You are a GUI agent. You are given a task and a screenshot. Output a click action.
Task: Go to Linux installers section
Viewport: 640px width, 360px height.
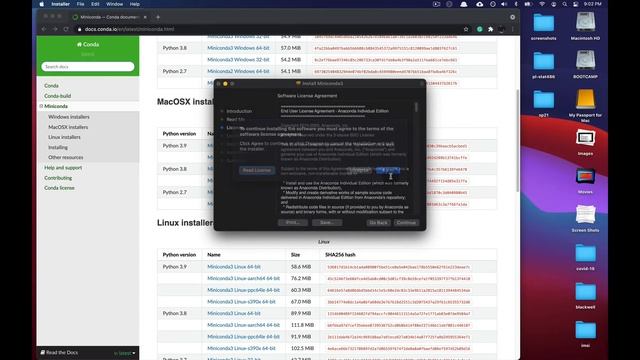(64, 137)
